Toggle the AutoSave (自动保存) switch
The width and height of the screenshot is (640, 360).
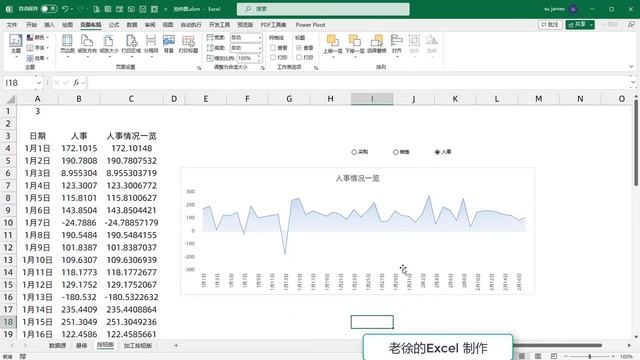(49, 9)
